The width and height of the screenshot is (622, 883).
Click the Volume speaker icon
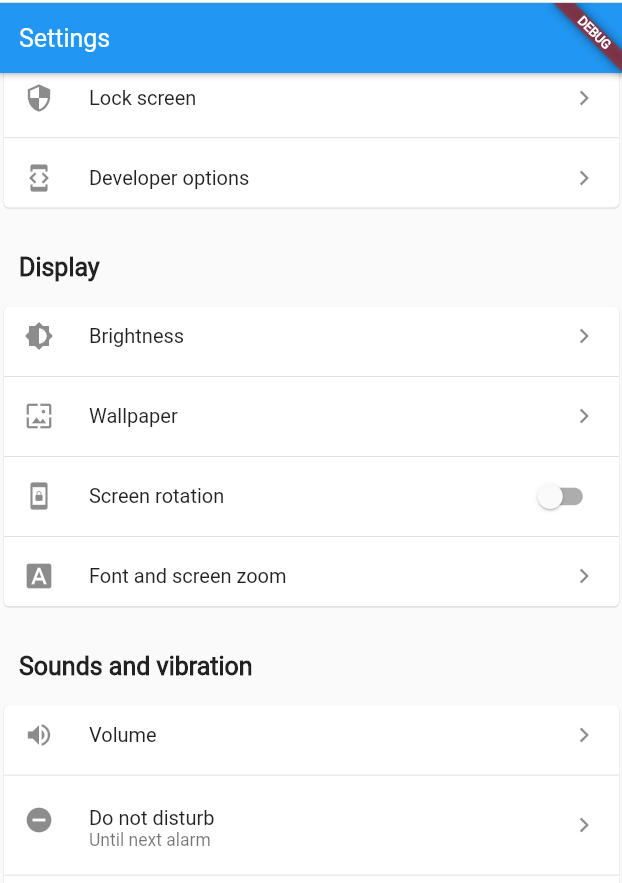38,735
